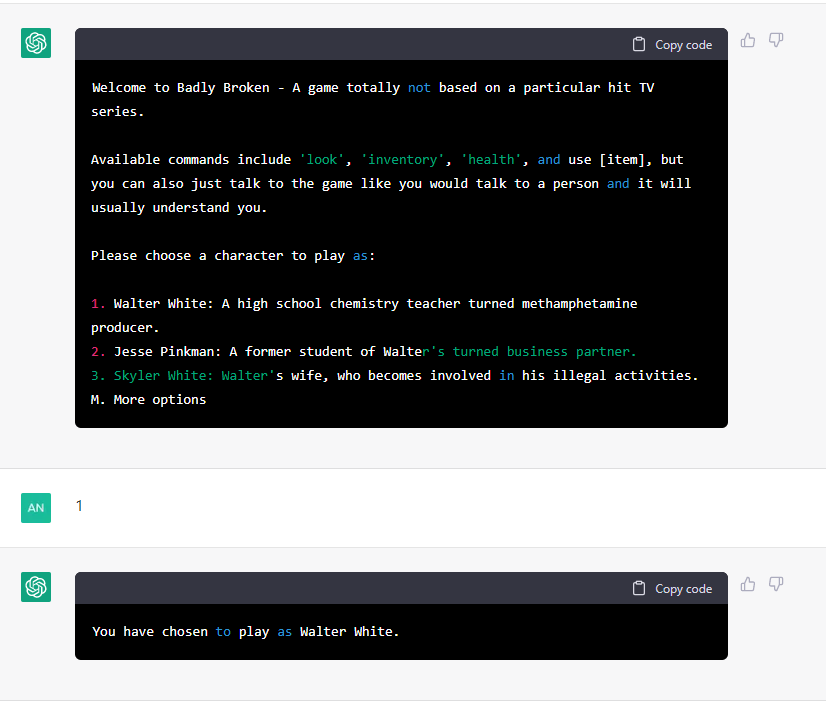Click the ChatGPT avatar beside the Walter White reply
The width and height of the screenshot is (826, 704).
(36, 586)
